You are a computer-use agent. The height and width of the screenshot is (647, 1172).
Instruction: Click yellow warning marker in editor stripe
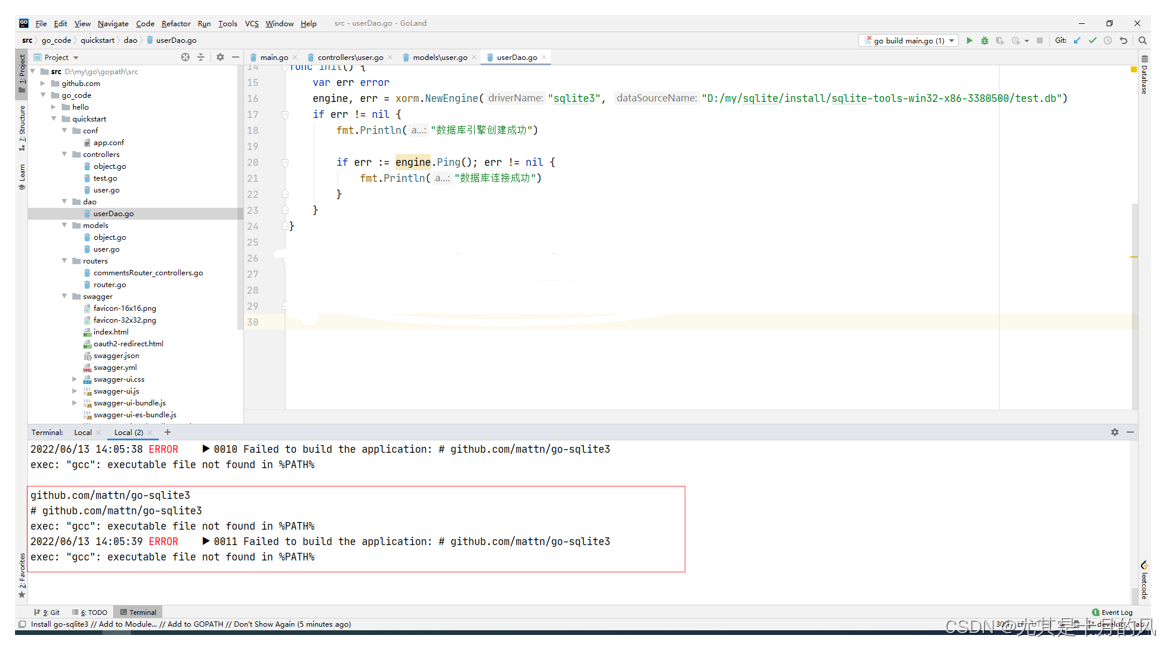(x=1134, y=69)
